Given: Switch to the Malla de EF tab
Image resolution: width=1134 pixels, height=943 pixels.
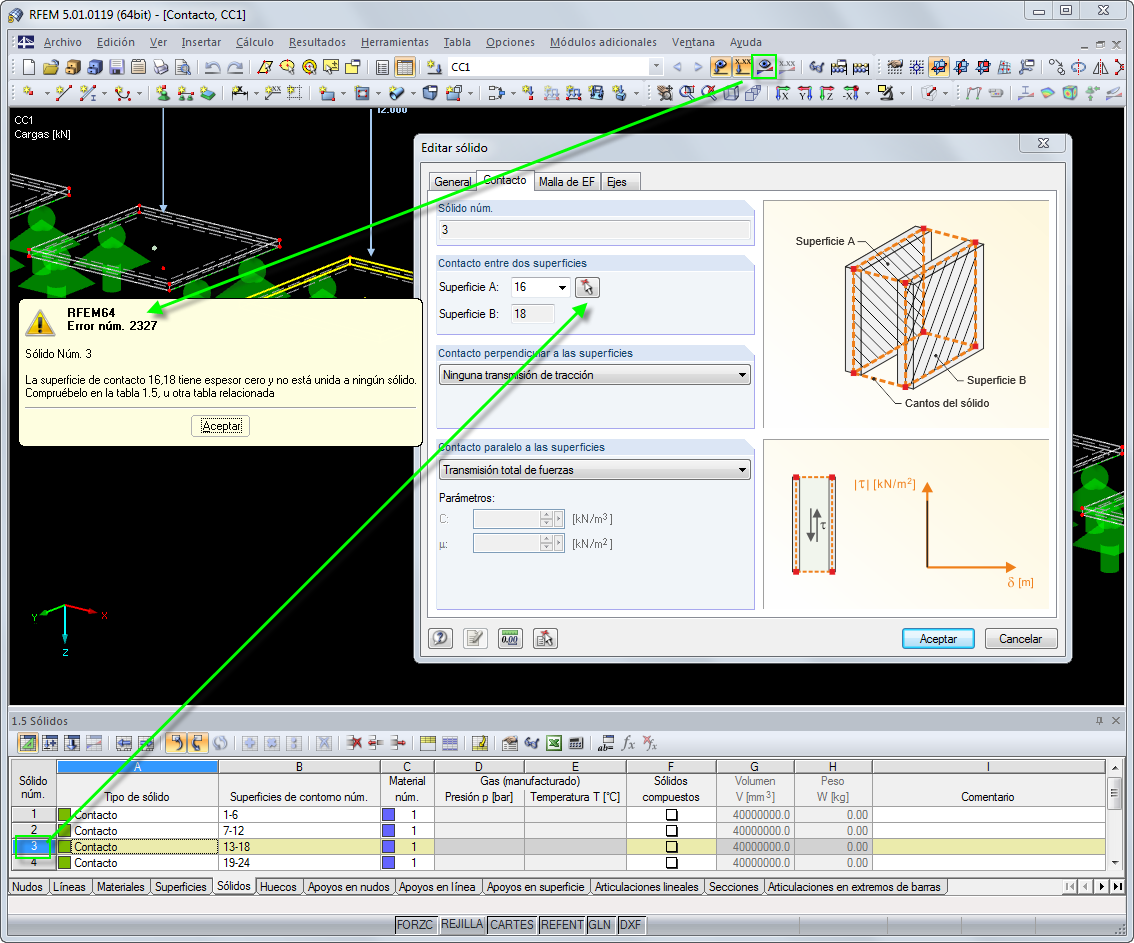Looking at the screenshot, I should [566, 182].
